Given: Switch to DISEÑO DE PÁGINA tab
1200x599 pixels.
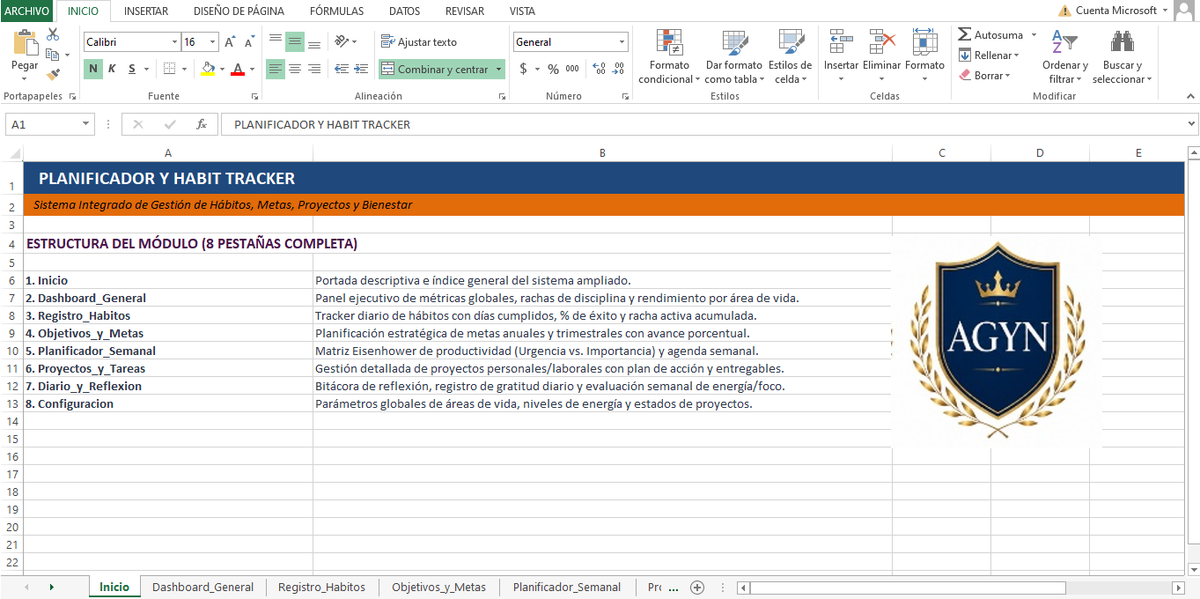Looking at the screenshot, I should coord(239,11).
